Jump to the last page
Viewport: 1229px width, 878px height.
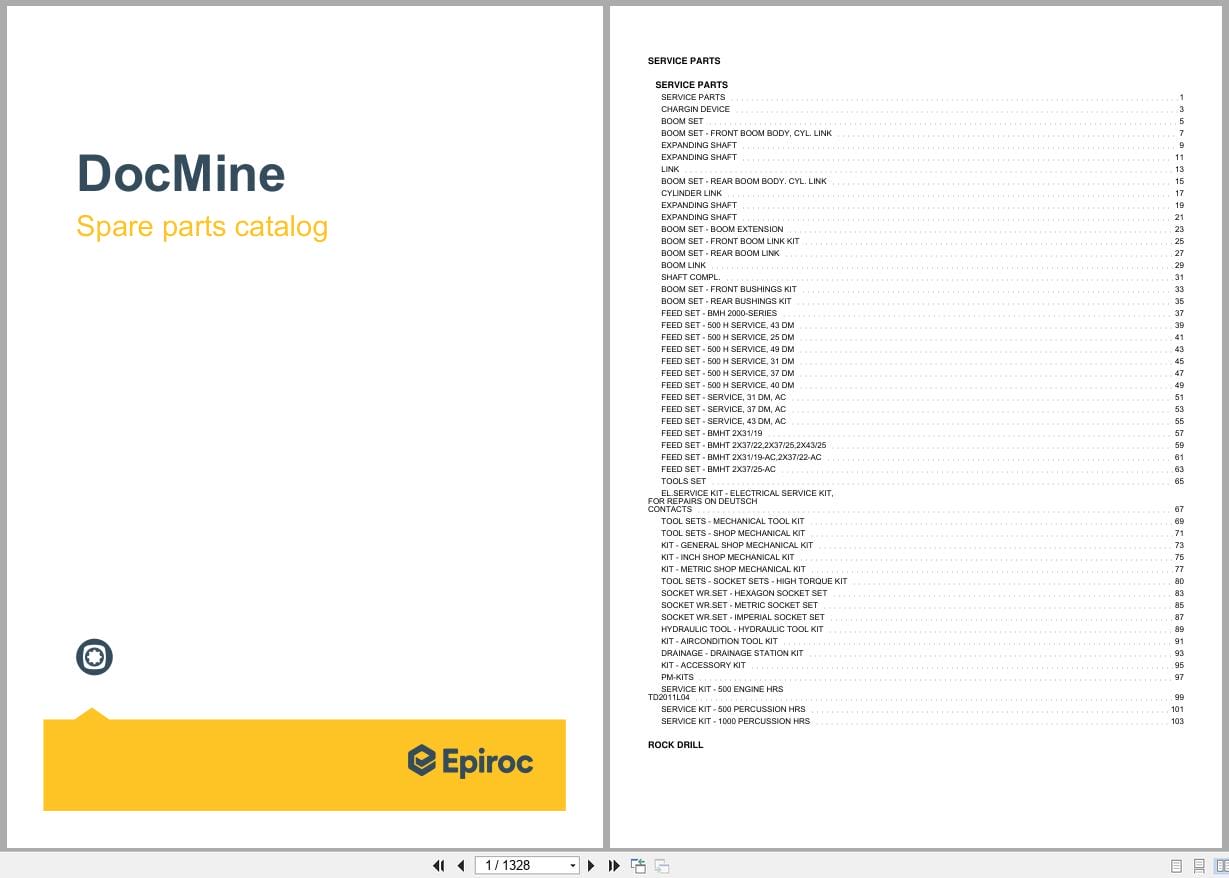pos(614,866)
